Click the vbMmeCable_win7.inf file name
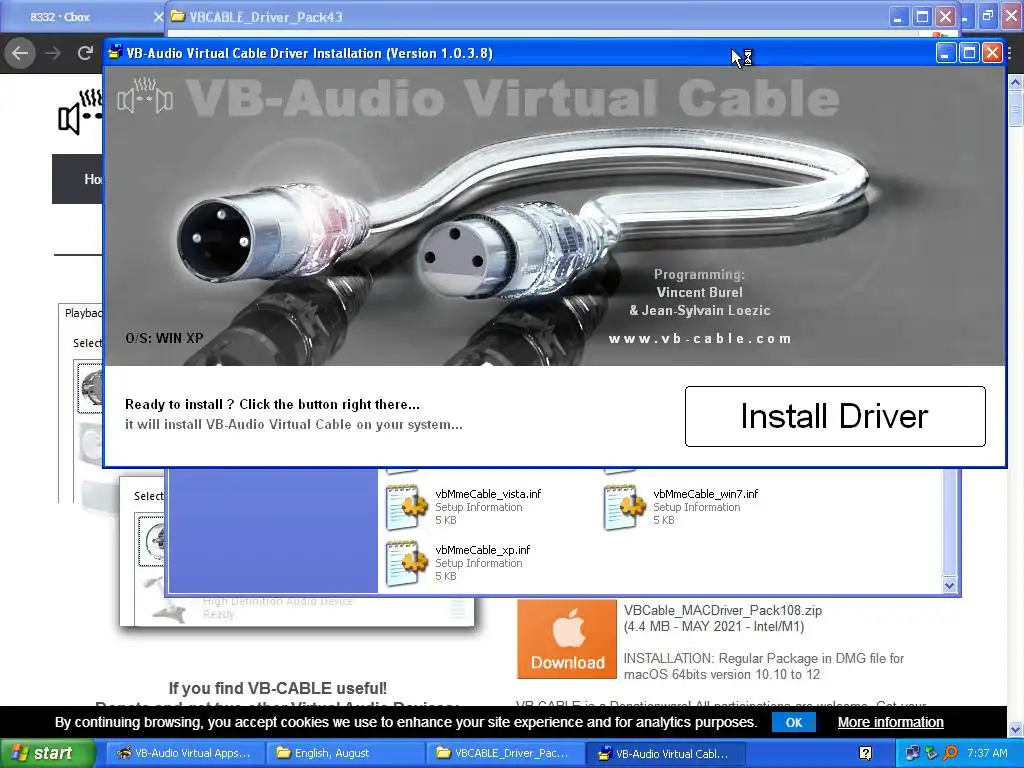 coord(705,494)
